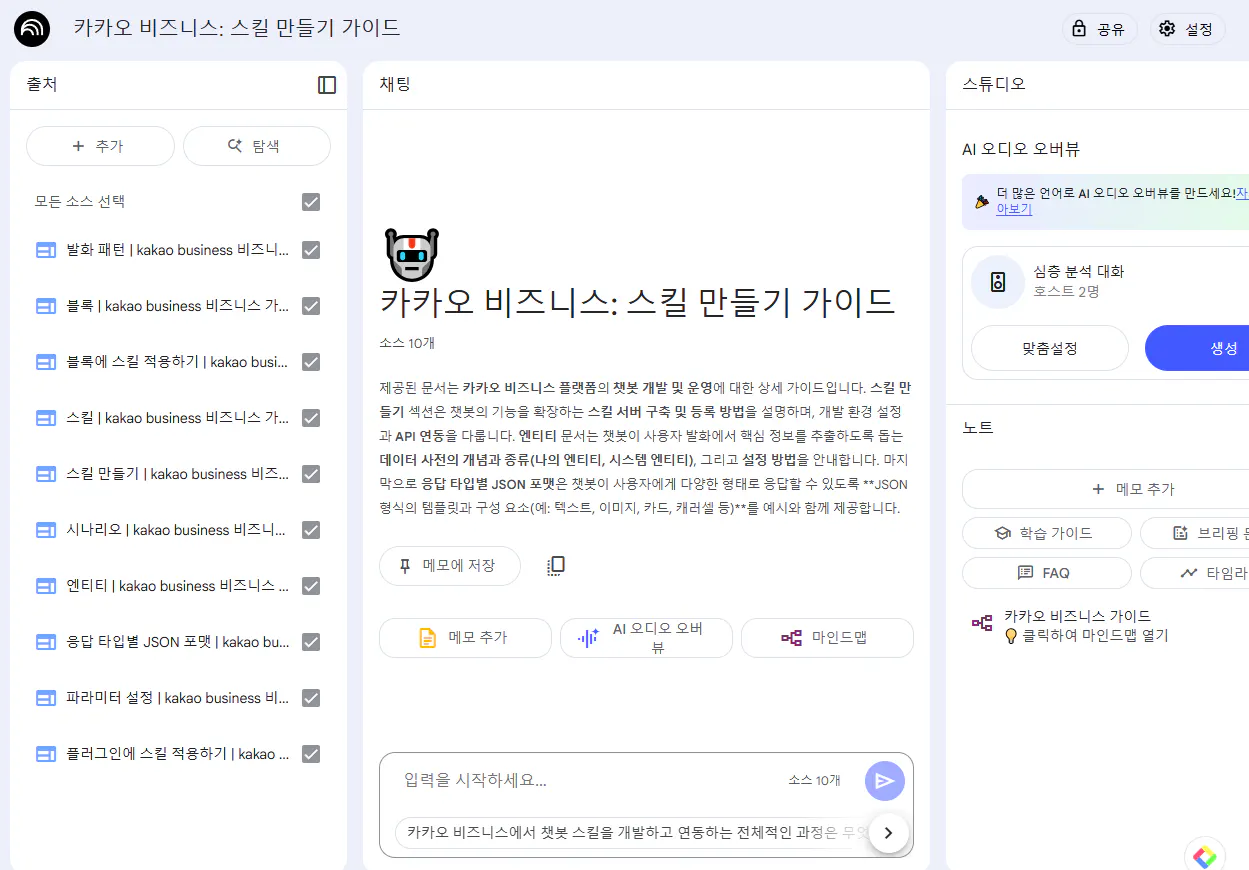The width and height of the screenshot is (1249, 870).
Task: Click the 추가 add source button
Action: (x=100, y=146)
